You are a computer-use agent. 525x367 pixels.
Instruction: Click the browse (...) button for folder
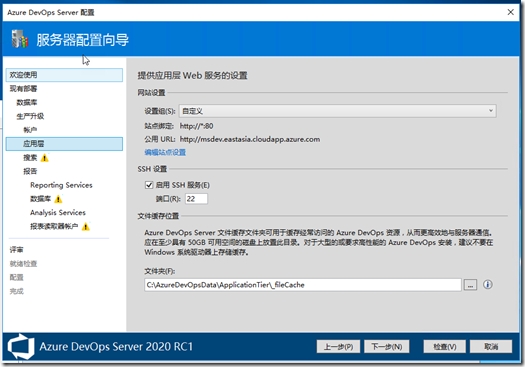coord(470,285)
